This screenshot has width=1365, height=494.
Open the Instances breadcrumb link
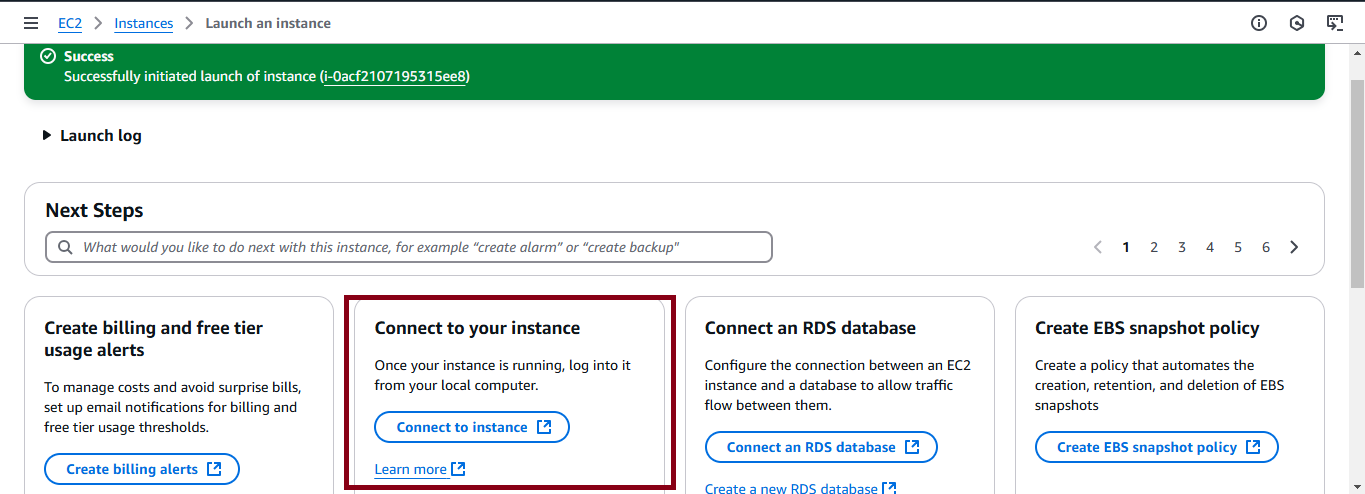tap(144, 23)
